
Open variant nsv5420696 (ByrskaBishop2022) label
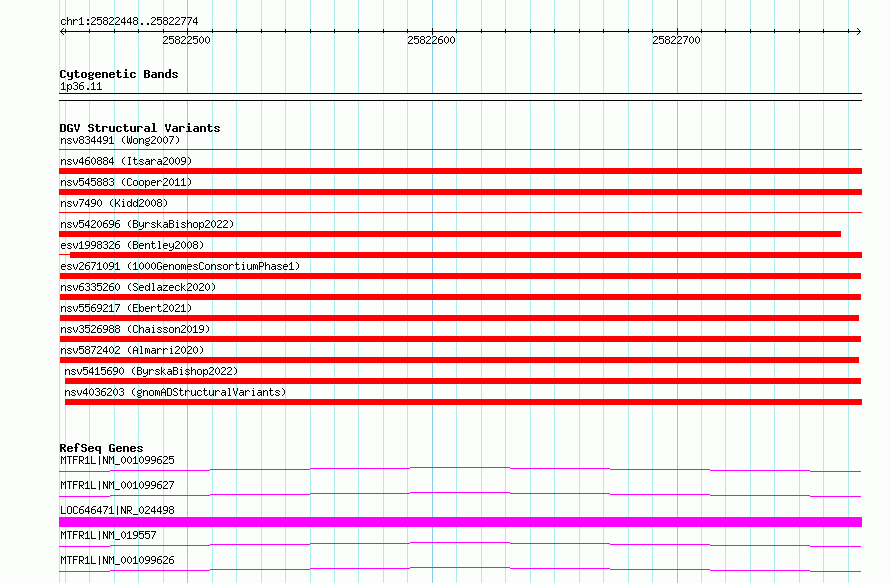pyautogui.click(x=147, y=224)
